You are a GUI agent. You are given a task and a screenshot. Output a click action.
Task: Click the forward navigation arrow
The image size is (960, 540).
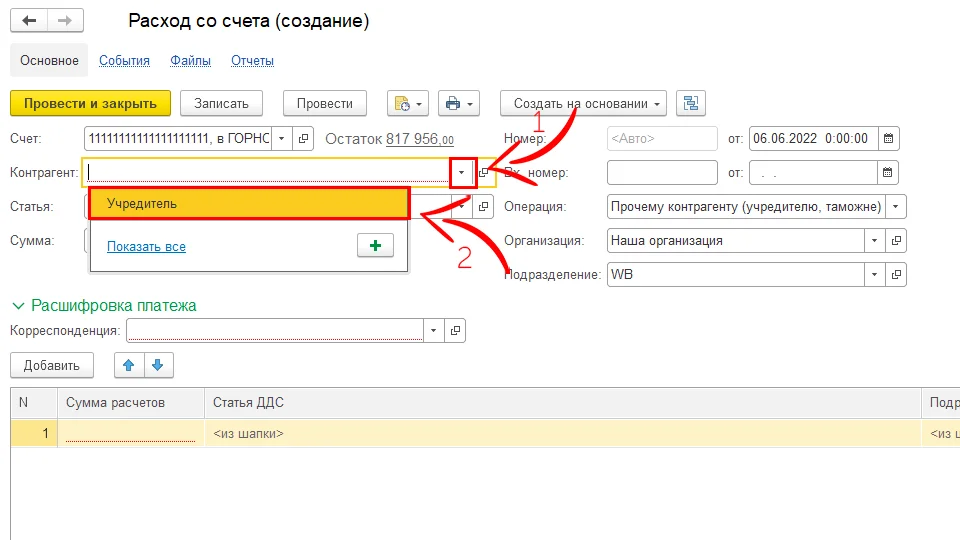coord(65,21)
